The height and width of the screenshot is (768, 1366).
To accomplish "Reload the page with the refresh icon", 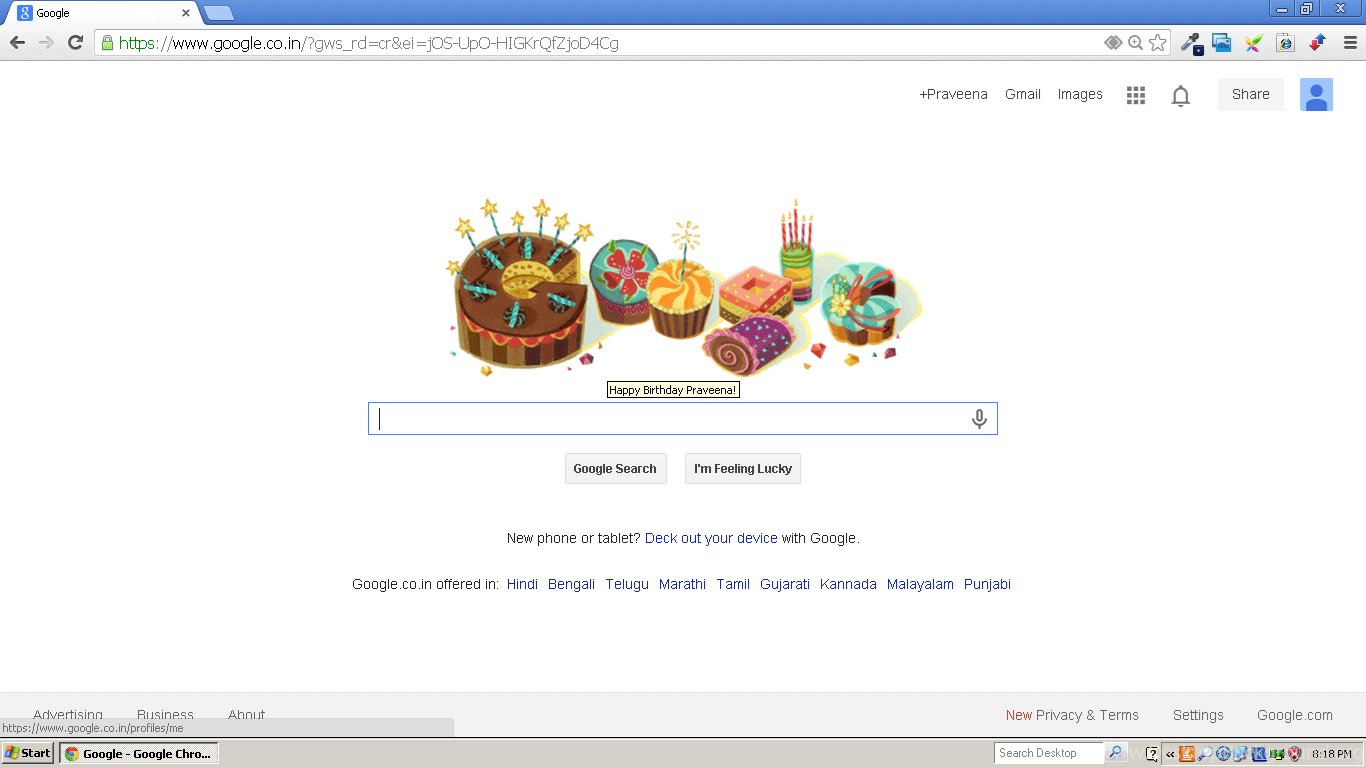I will [x=75, y=43].
